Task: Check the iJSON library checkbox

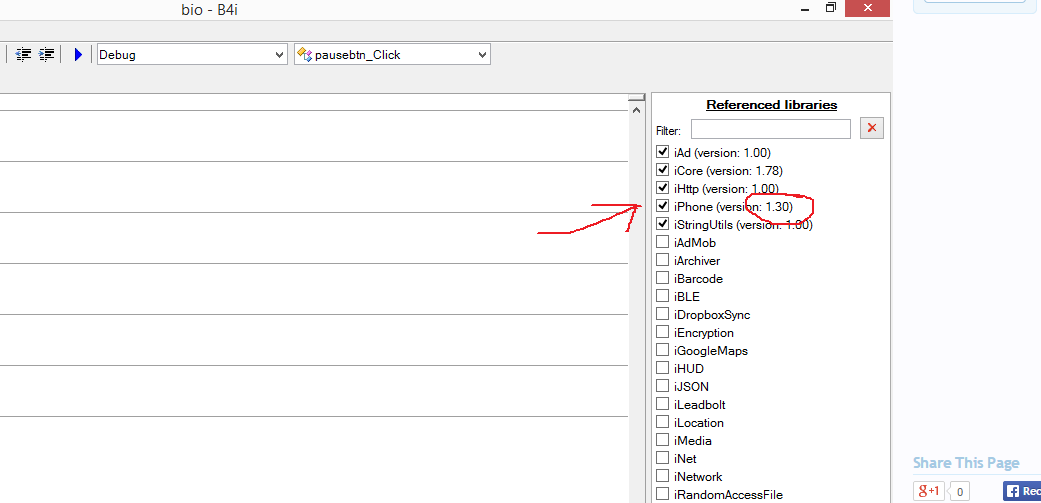Action: tap(662, 386)
